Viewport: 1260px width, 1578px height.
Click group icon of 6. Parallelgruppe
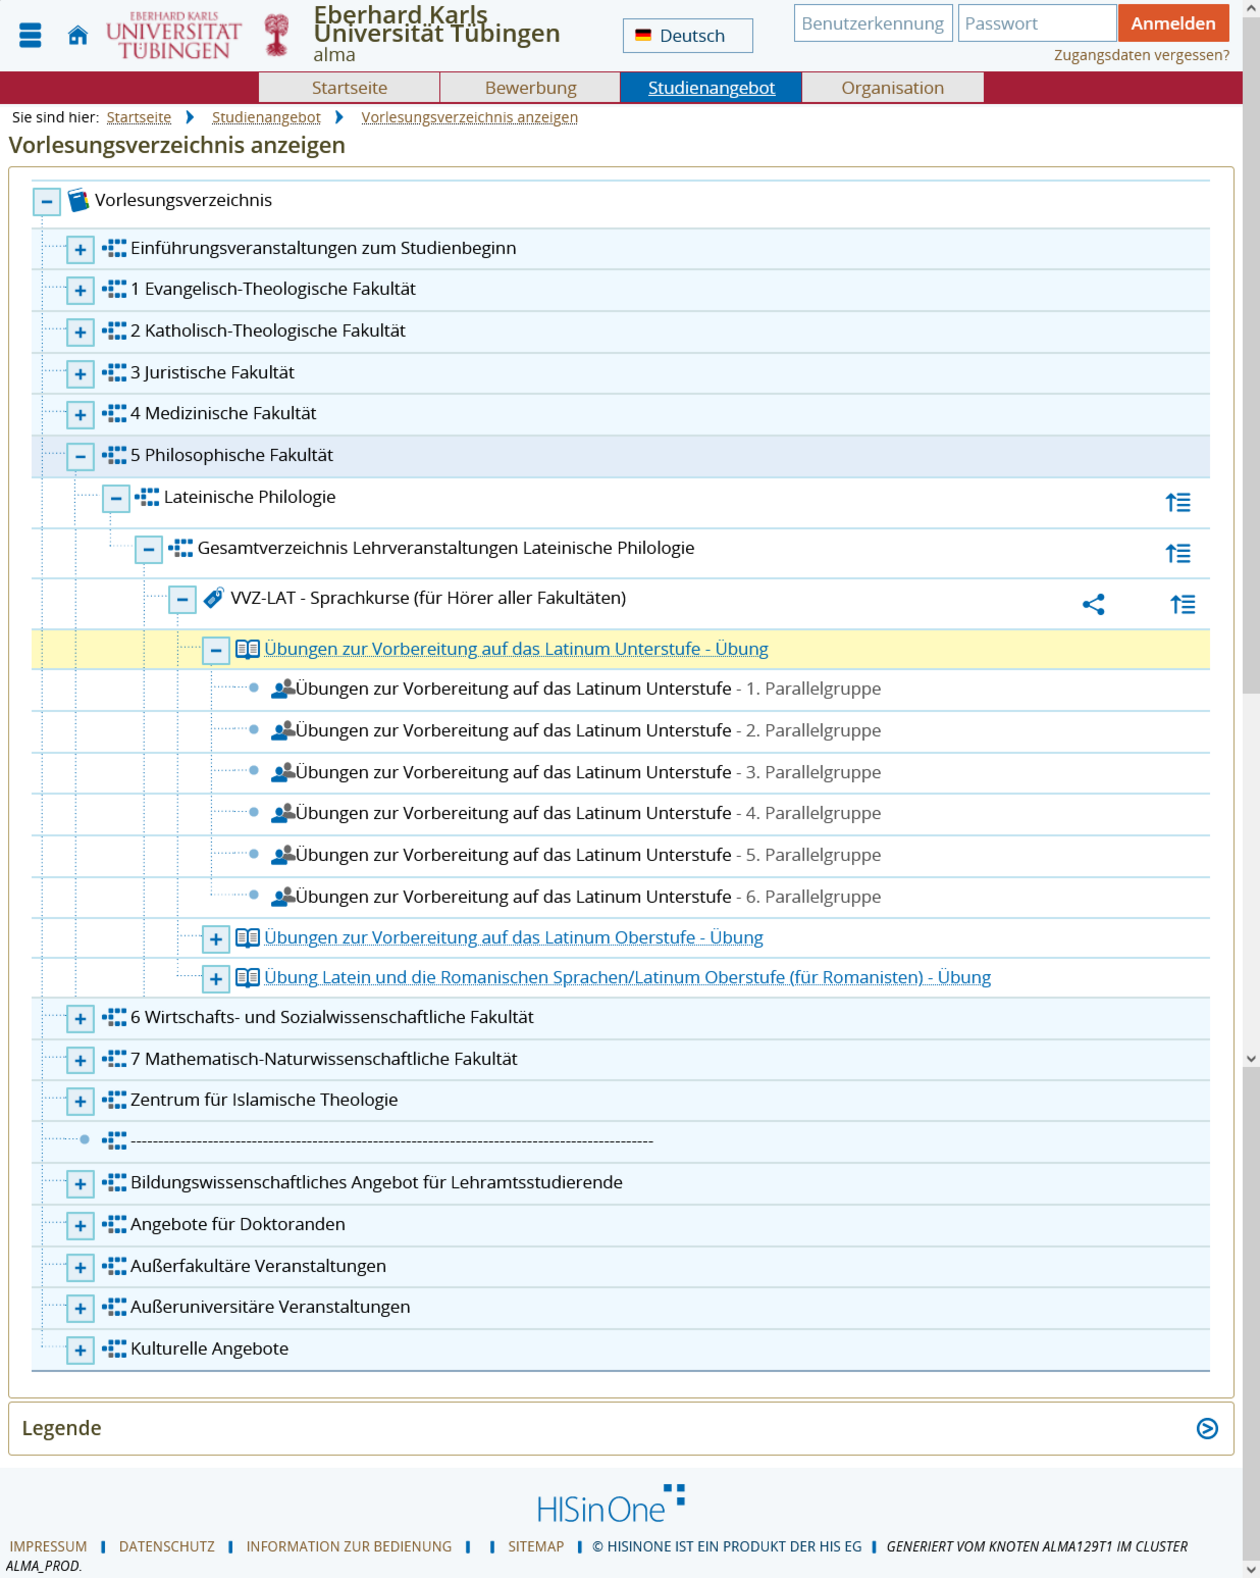pos(283,896)
